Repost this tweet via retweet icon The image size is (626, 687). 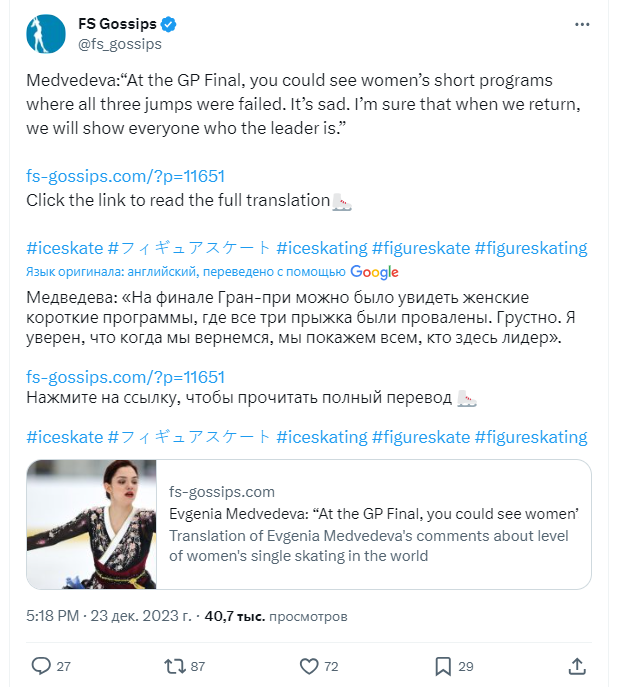174,666
